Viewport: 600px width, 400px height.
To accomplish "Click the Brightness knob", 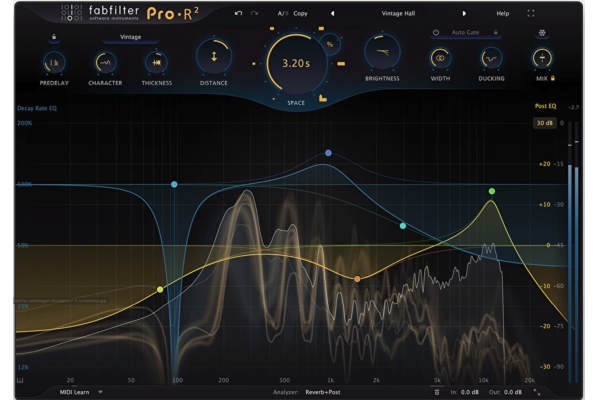I will (x=382, y=52).
